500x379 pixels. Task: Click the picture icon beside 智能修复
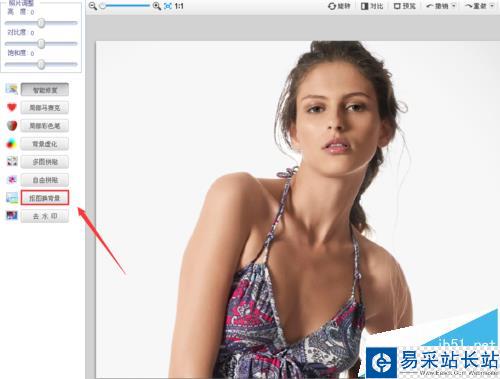[12, 89]
